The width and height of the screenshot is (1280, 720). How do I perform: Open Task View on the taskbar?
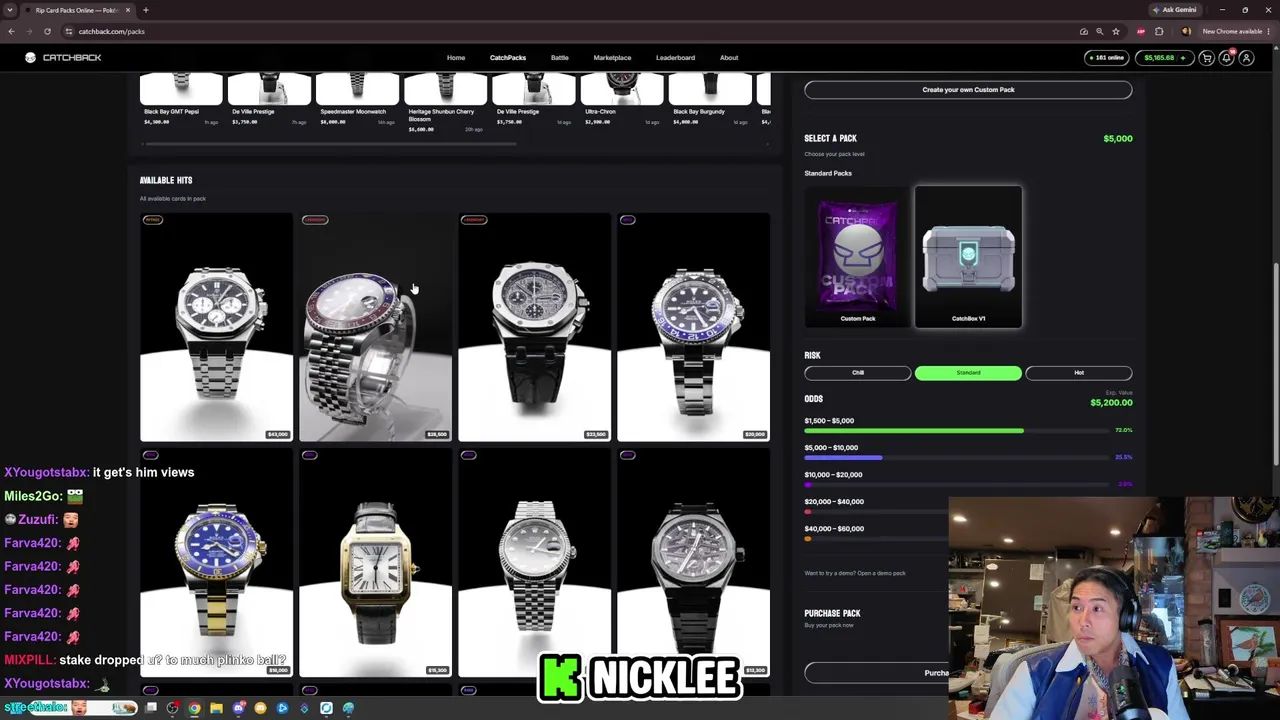click(151, 708)
